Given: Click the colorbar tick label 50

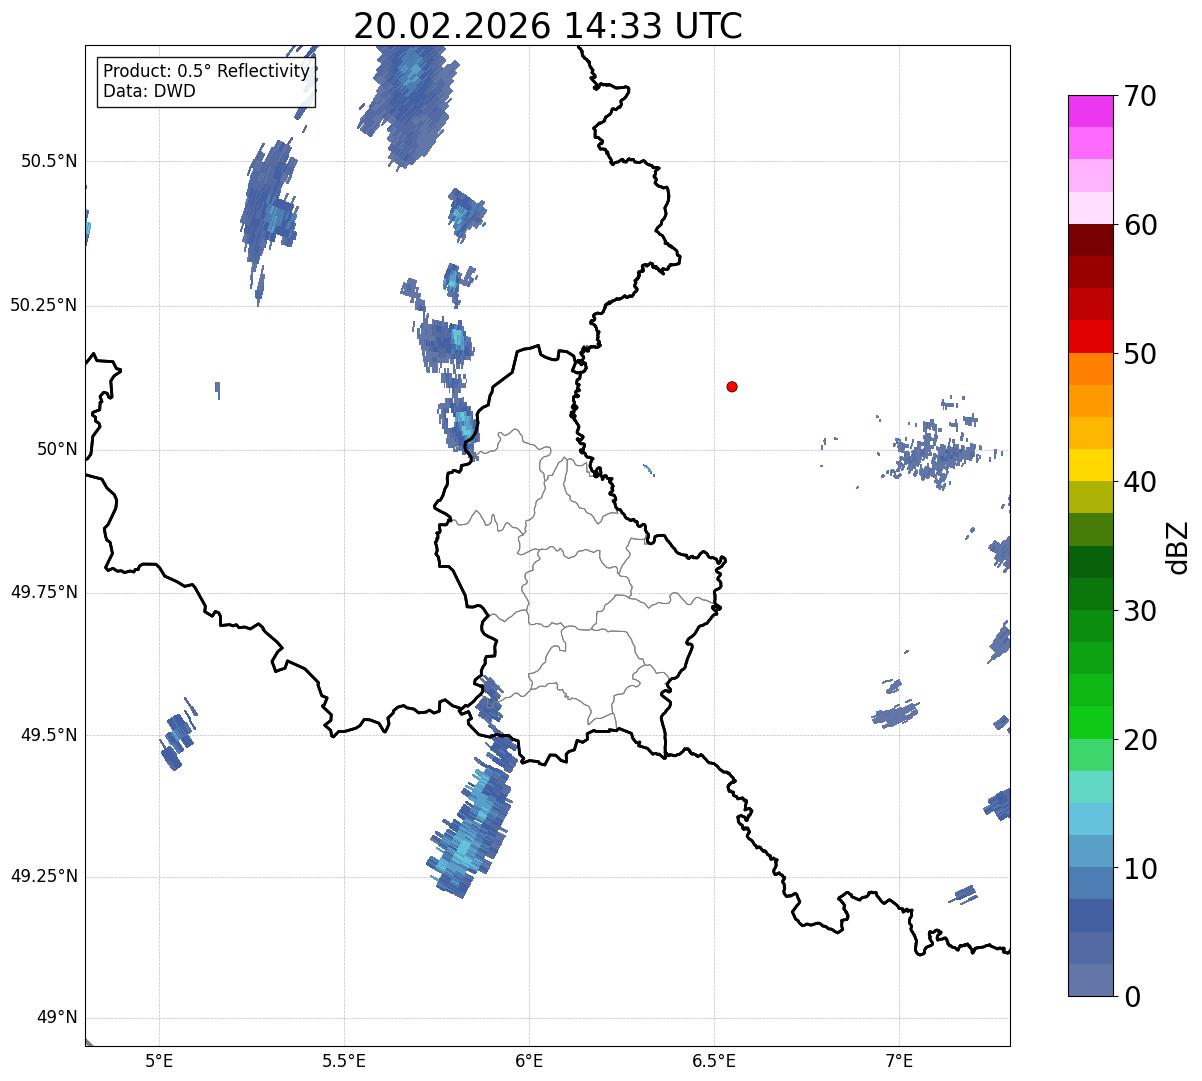Looking at the screenshot, I should click(x=1140, y=354).
